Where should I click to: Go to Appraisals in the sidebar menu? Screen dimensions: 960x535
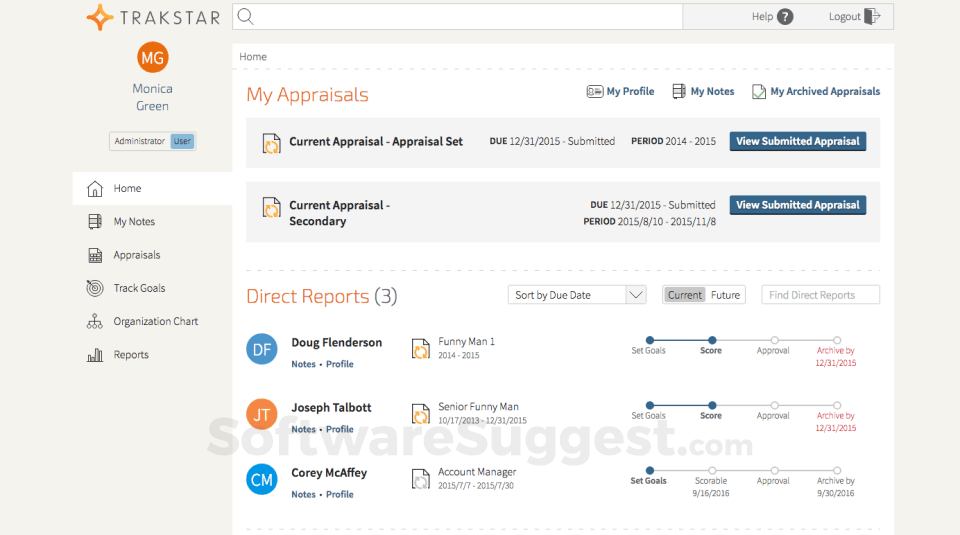pyautogui.click(x=137, y=255)
